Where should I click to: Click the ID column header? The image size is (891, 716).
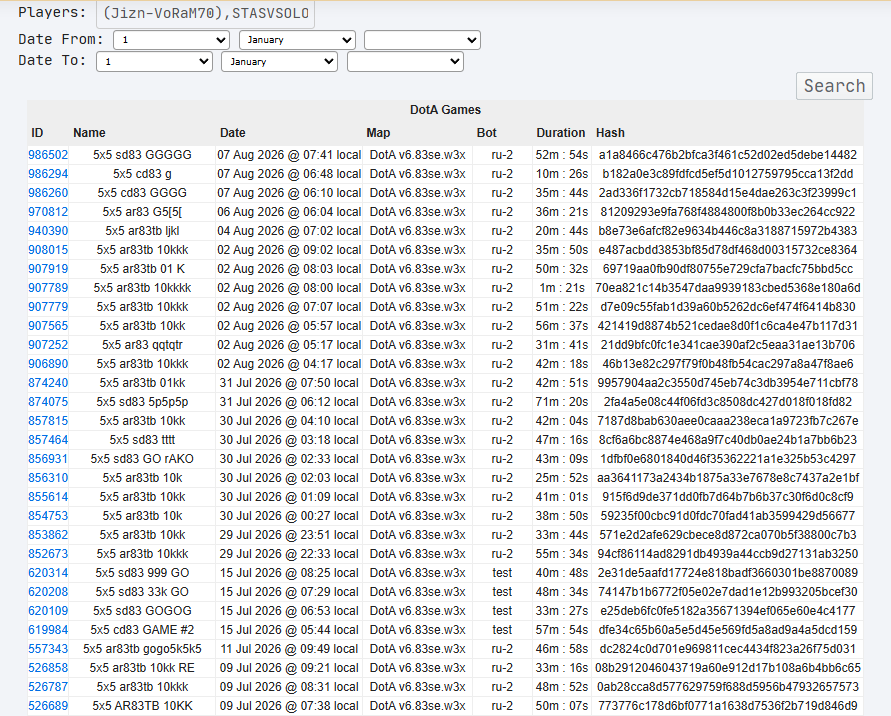(37, 133)
